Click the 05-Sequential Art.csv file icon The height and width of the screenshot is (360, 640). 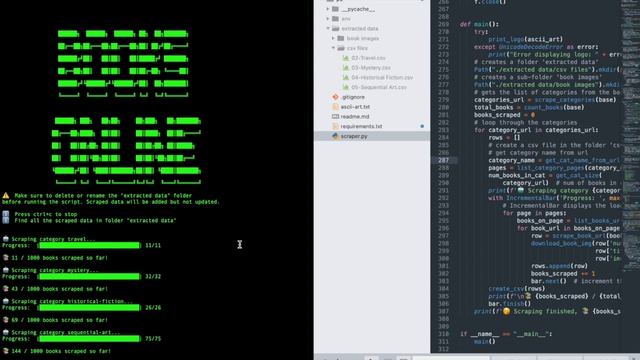346,87
